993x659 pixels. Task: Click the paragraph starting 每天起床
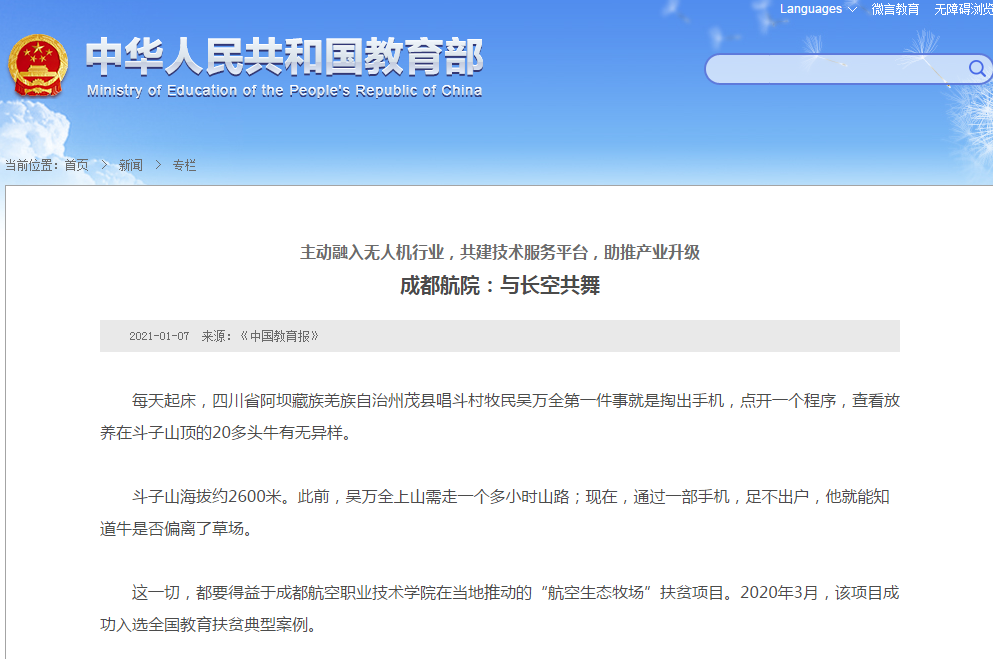pos(500,417)
